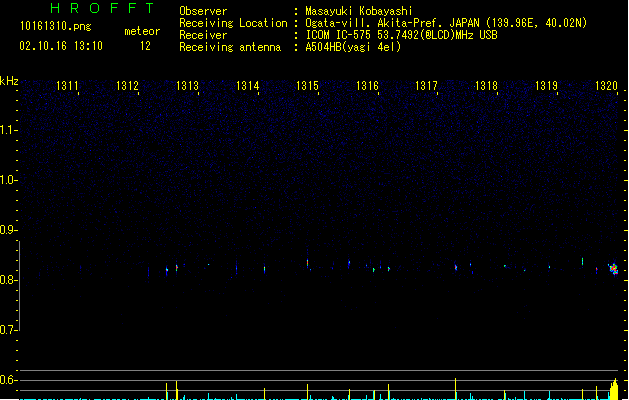Screen dimensions: 629x400
Task: Click the 1314 time marker
Action: 248,85
